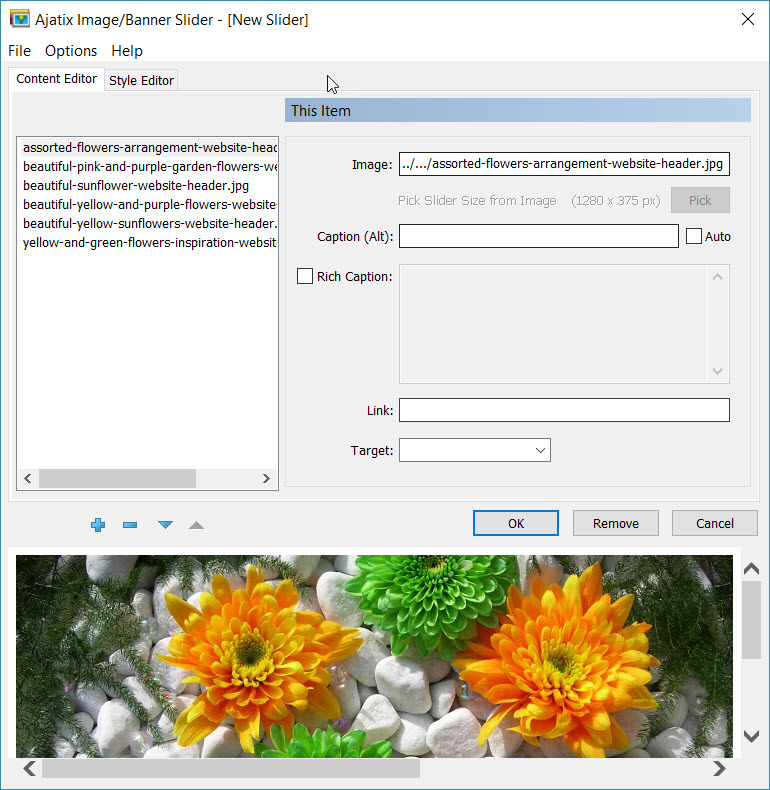Click the blue minus remove-item icon
770x790 pixels.
pos(130,525)
